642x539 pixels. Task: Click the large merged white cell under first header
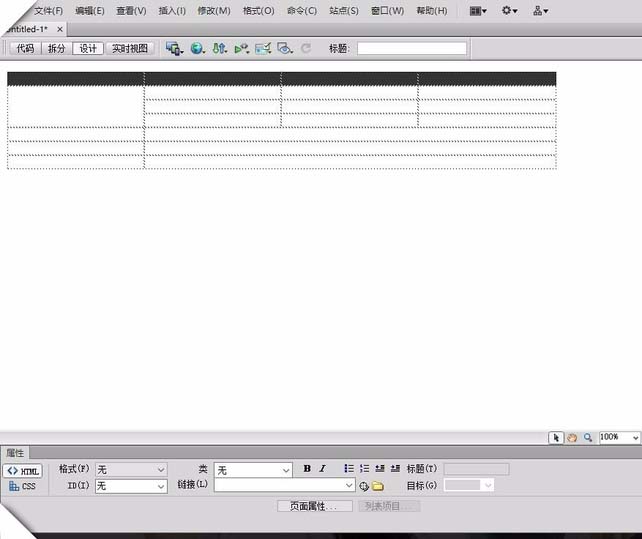click(x=76, y=106)
